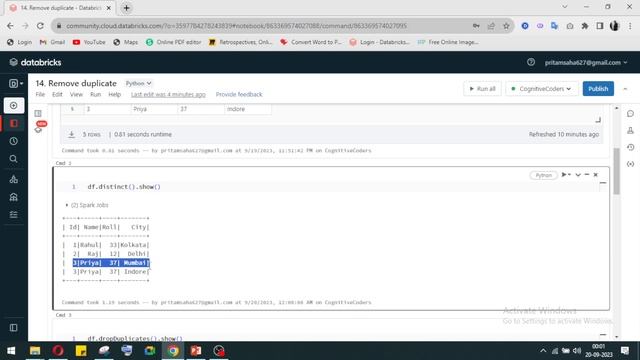The image size is (640, 360).
Task: Click the '5 rows' result count
Action: [x=91, y=134]
